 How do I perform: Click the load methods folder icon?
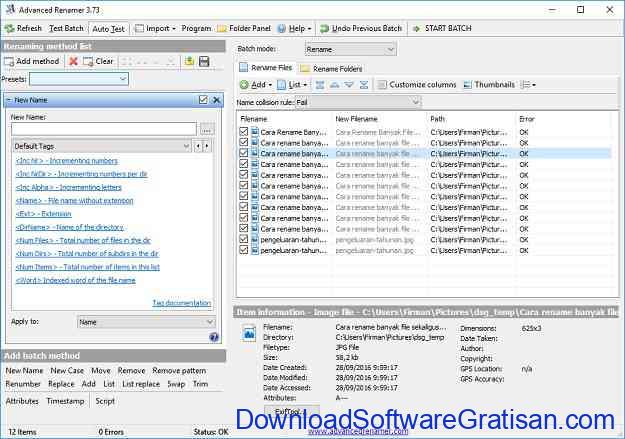click(189, 61)
